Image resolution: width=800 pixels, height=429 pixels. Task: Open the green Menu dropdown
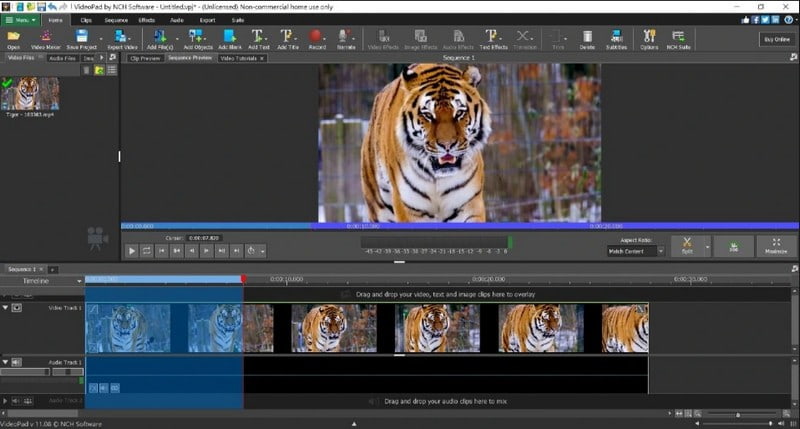pos(20,20)
